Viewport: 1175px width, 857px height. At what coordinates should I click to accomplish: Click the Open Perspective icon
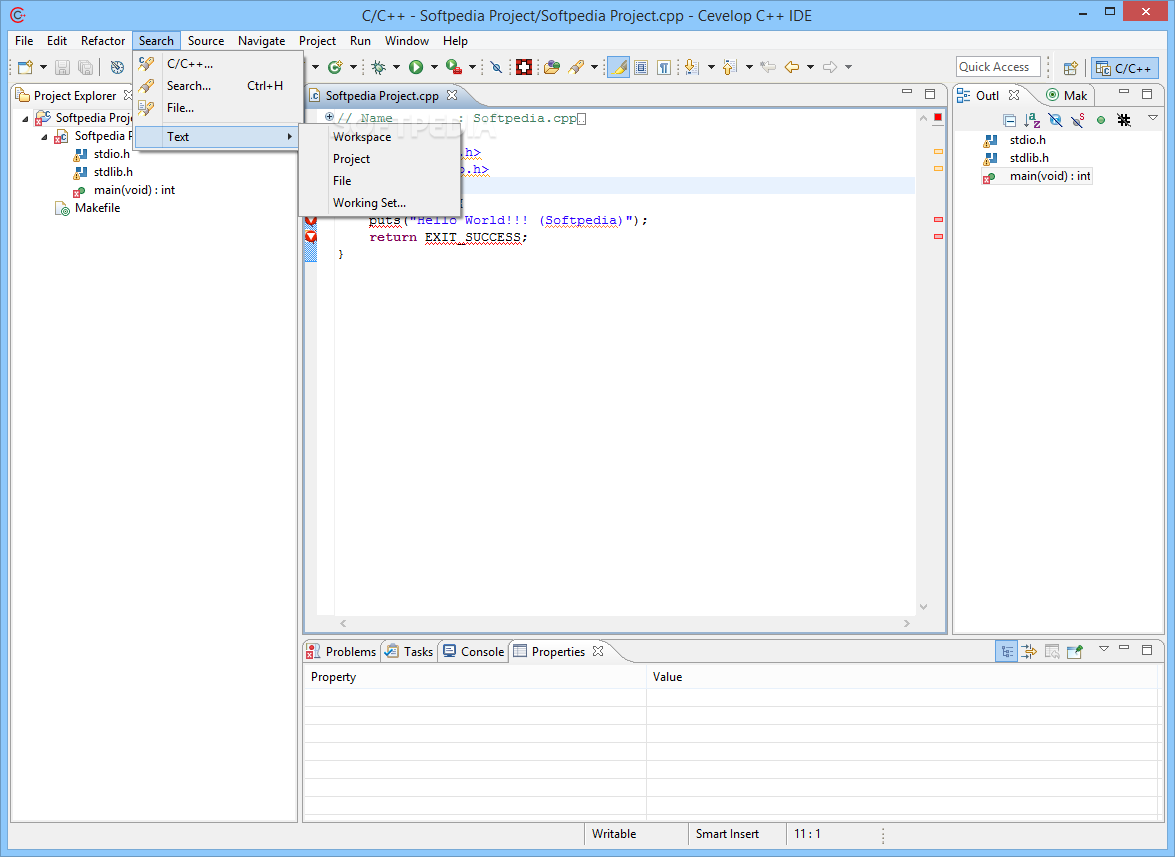pyautogui.click(x=1071, y=68)
